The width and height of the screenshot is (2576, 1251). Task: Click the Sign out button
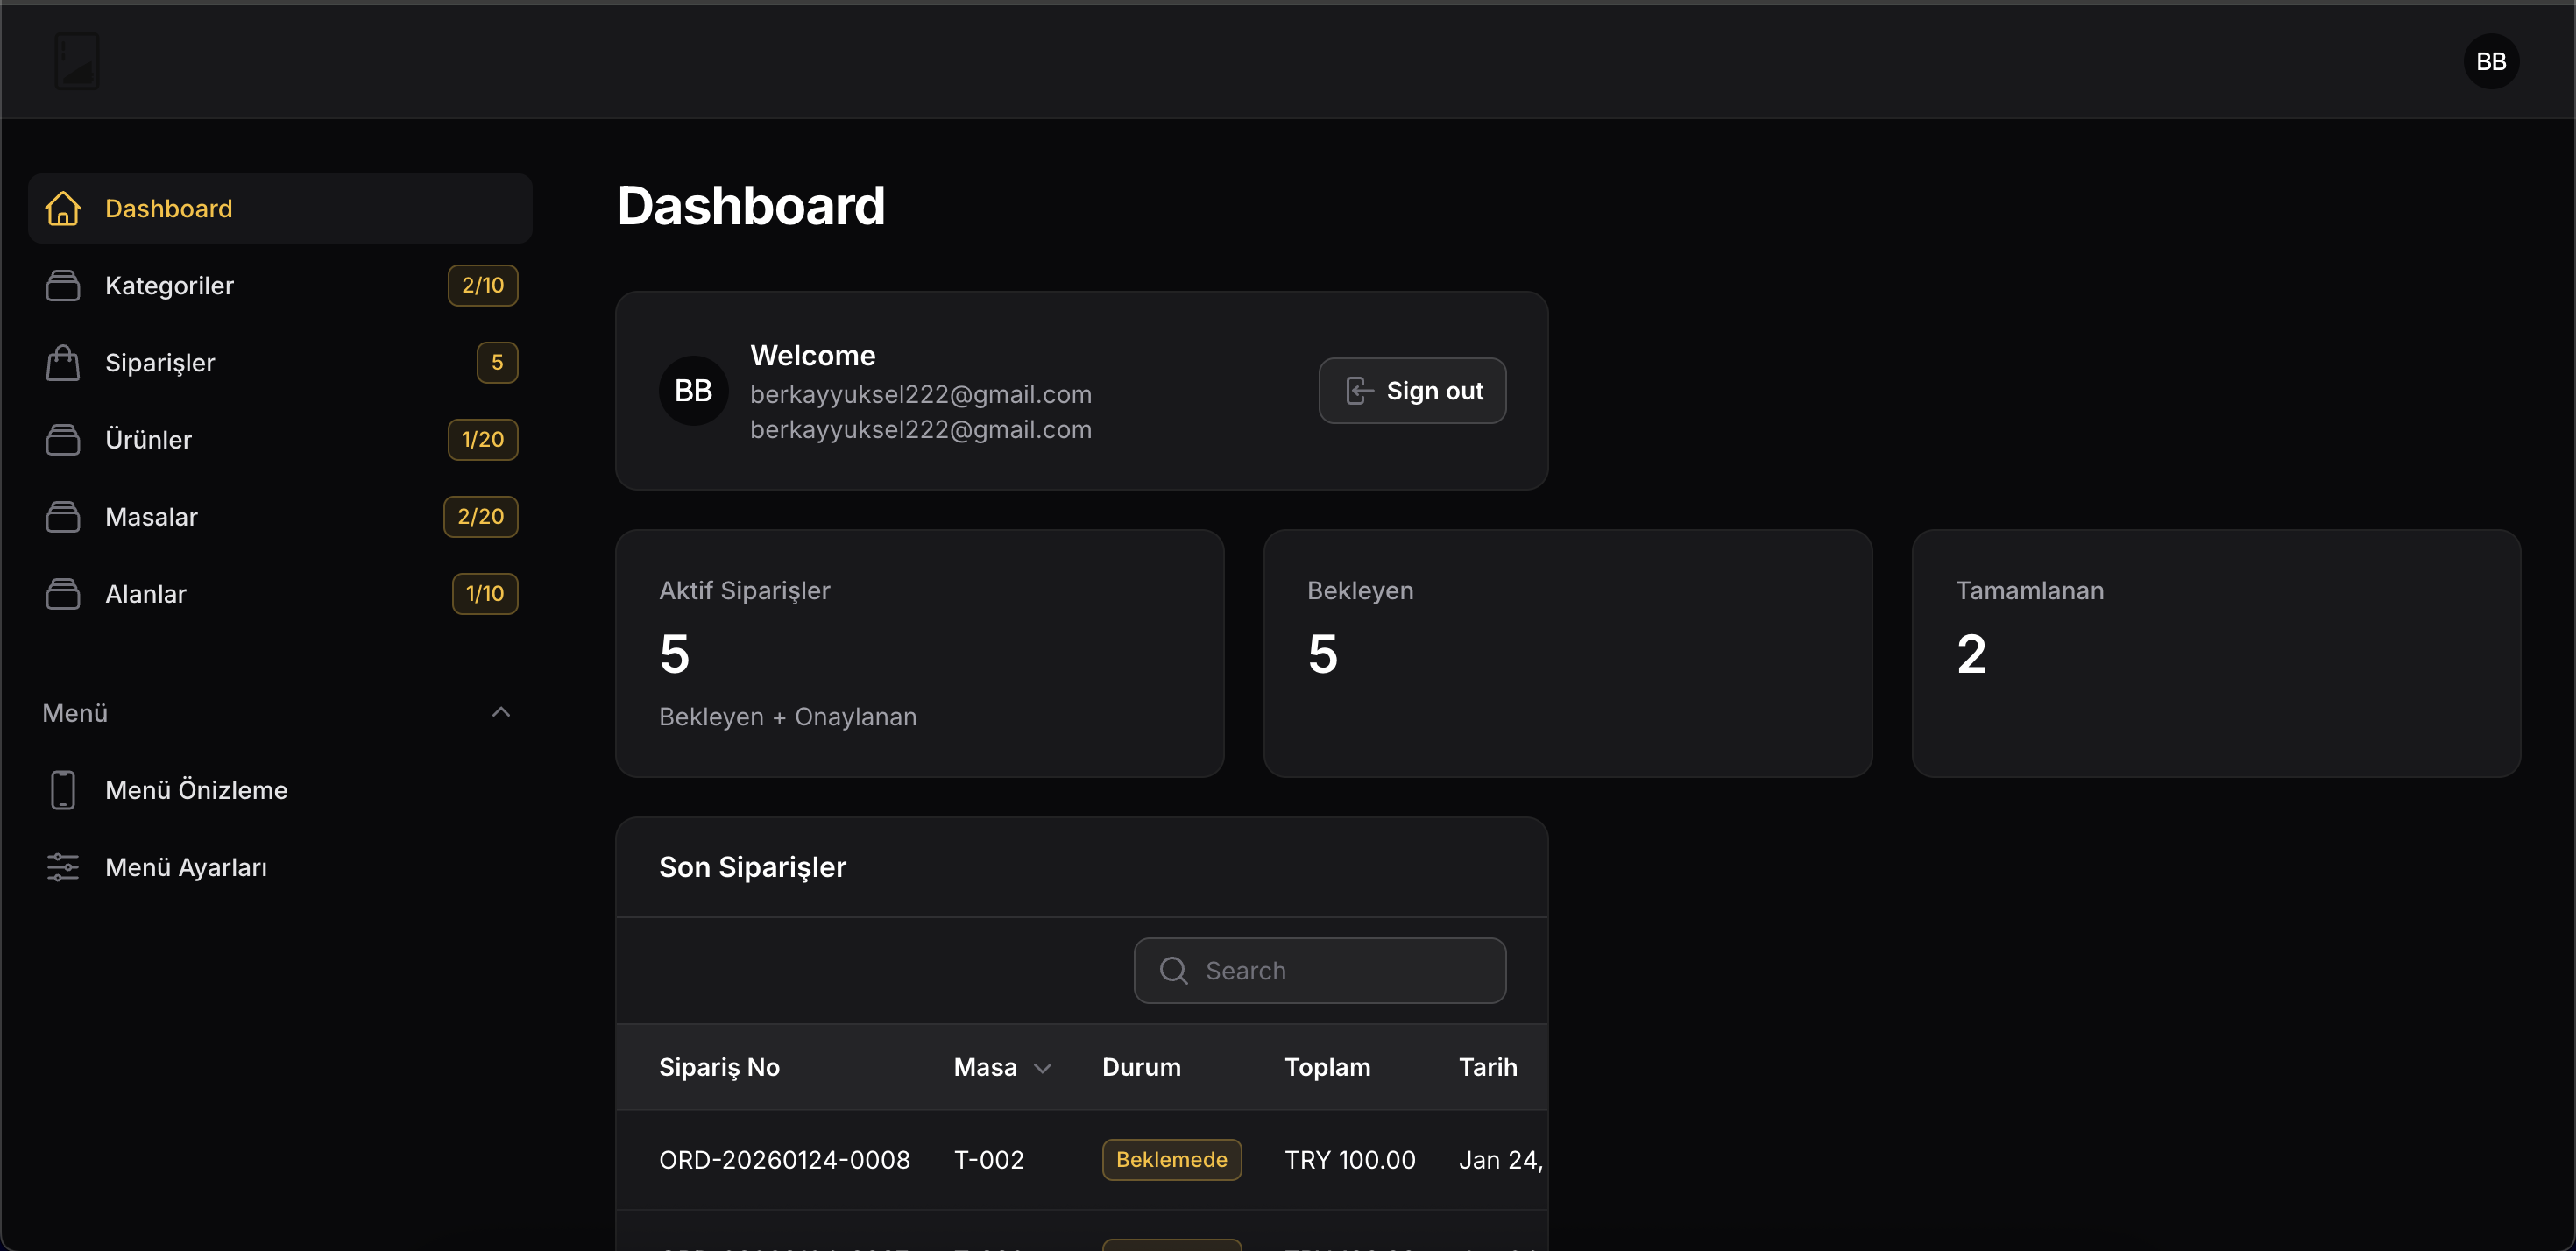pyautogui.click(x=1411, y=391)
